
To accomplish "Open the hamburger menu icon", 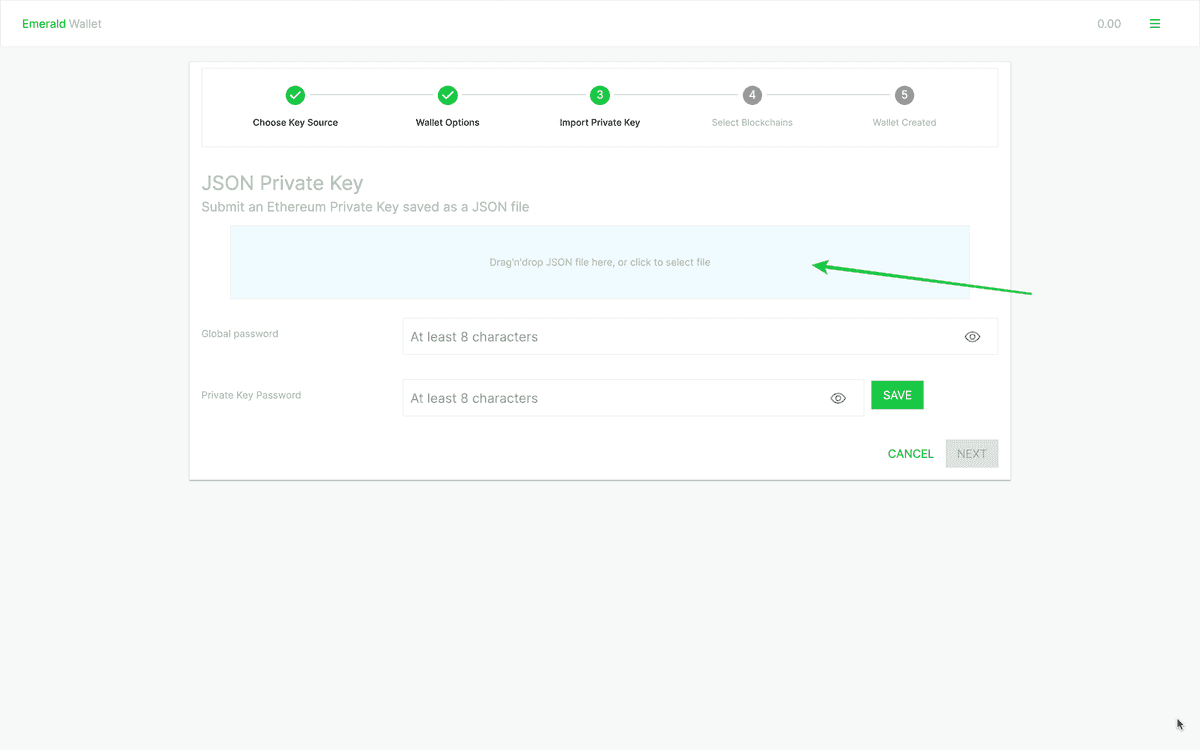I will pyautogui.click(x=1155, y=24).
